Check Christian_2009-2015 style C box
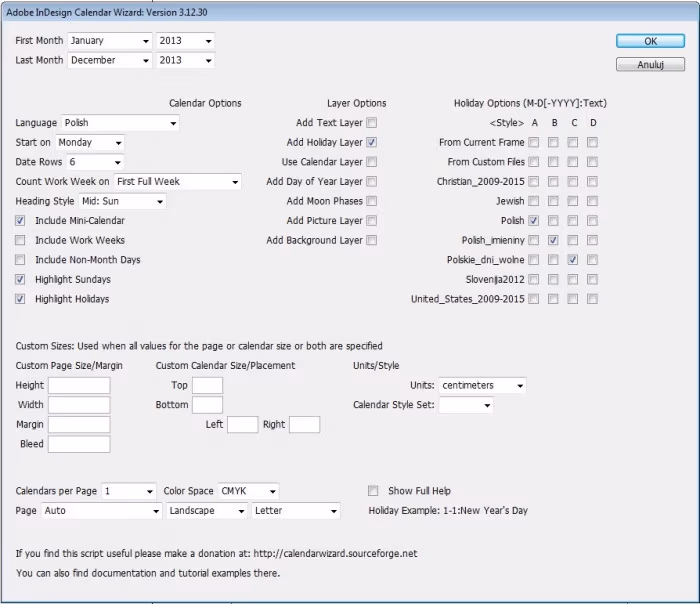This screenshot has width=700, height=604. (x=573, y=182)
